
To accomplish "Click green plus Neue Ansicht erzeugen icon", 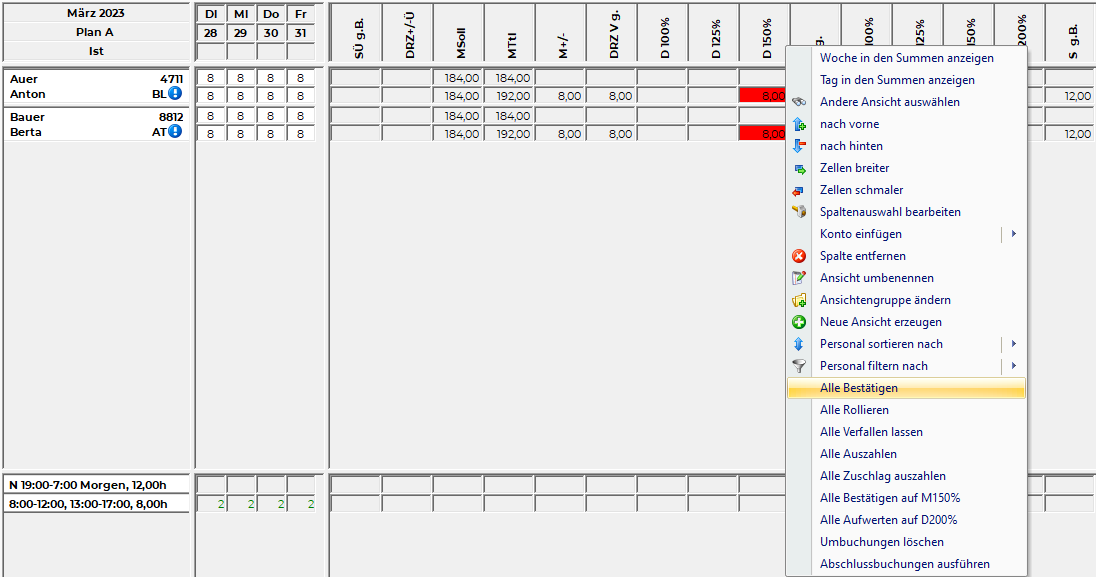I will click(x=799, y=322).
